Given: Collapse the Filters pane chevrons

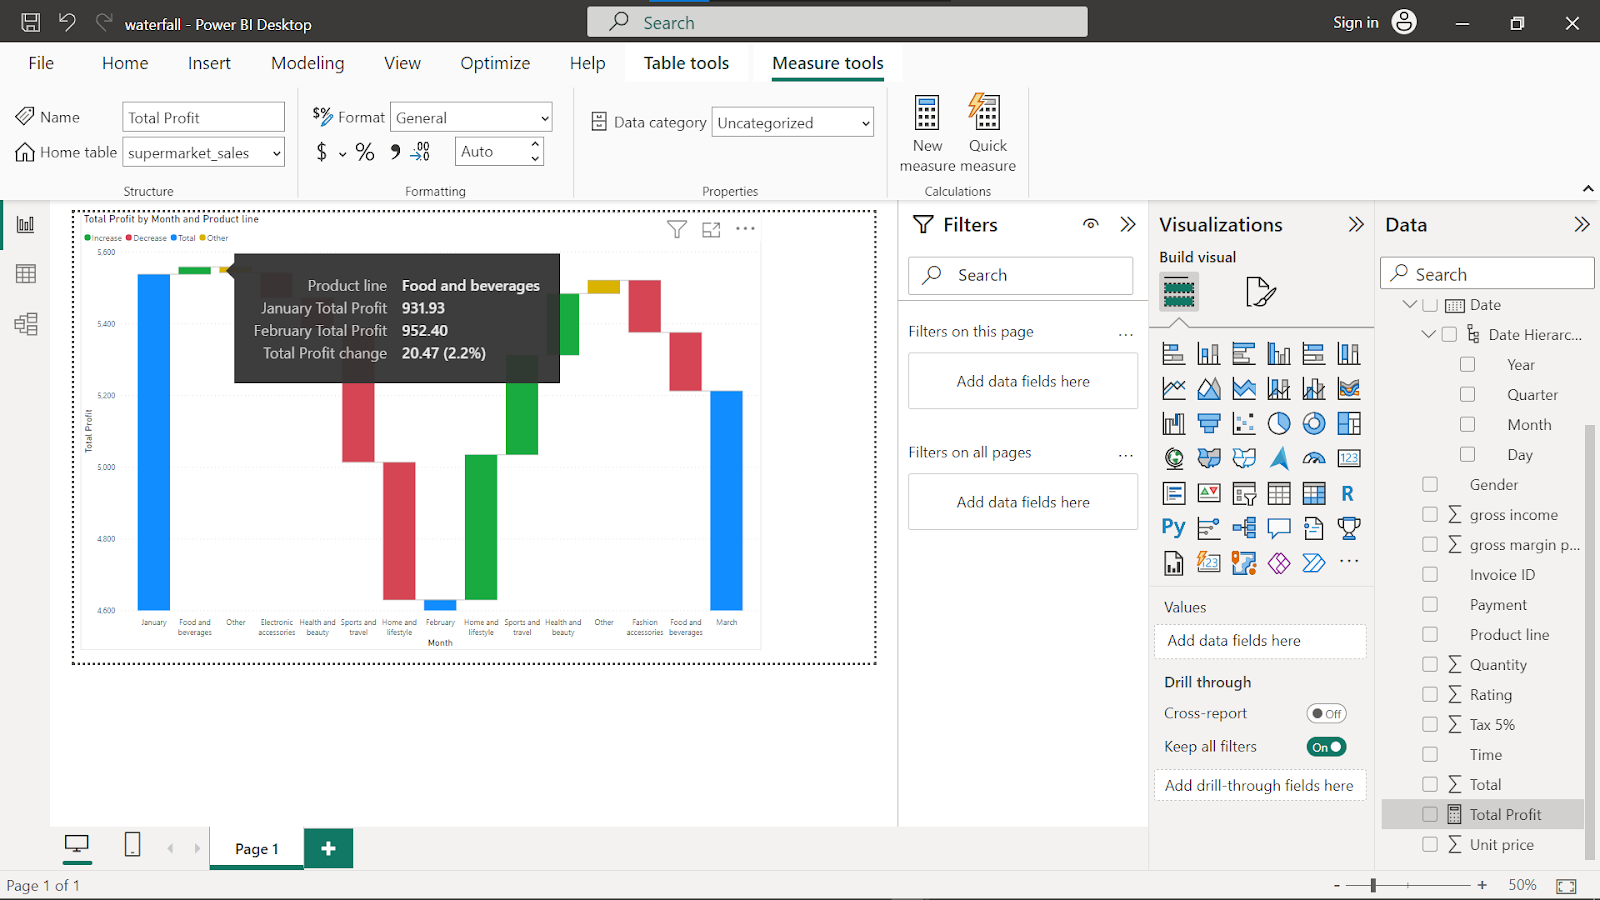Looking at the screenshot, I should pos(1128,224).
